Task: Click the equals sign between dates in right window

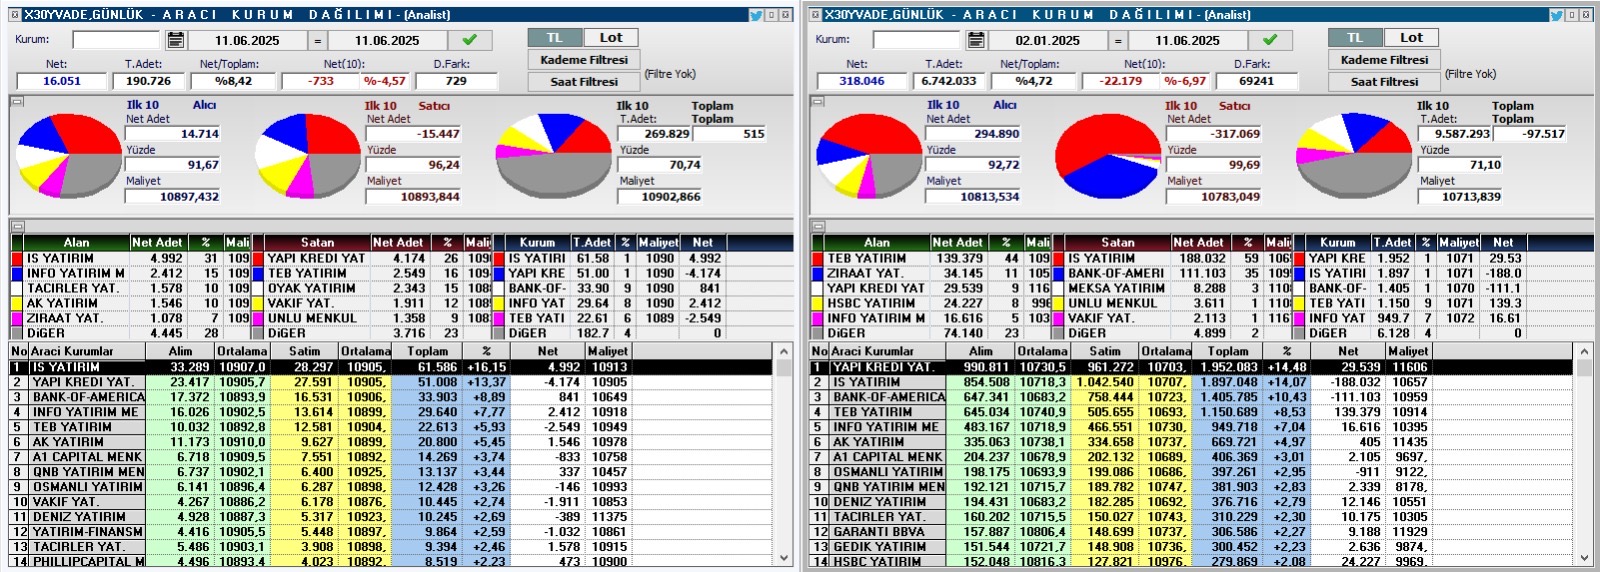Action: coord(1118,40)
